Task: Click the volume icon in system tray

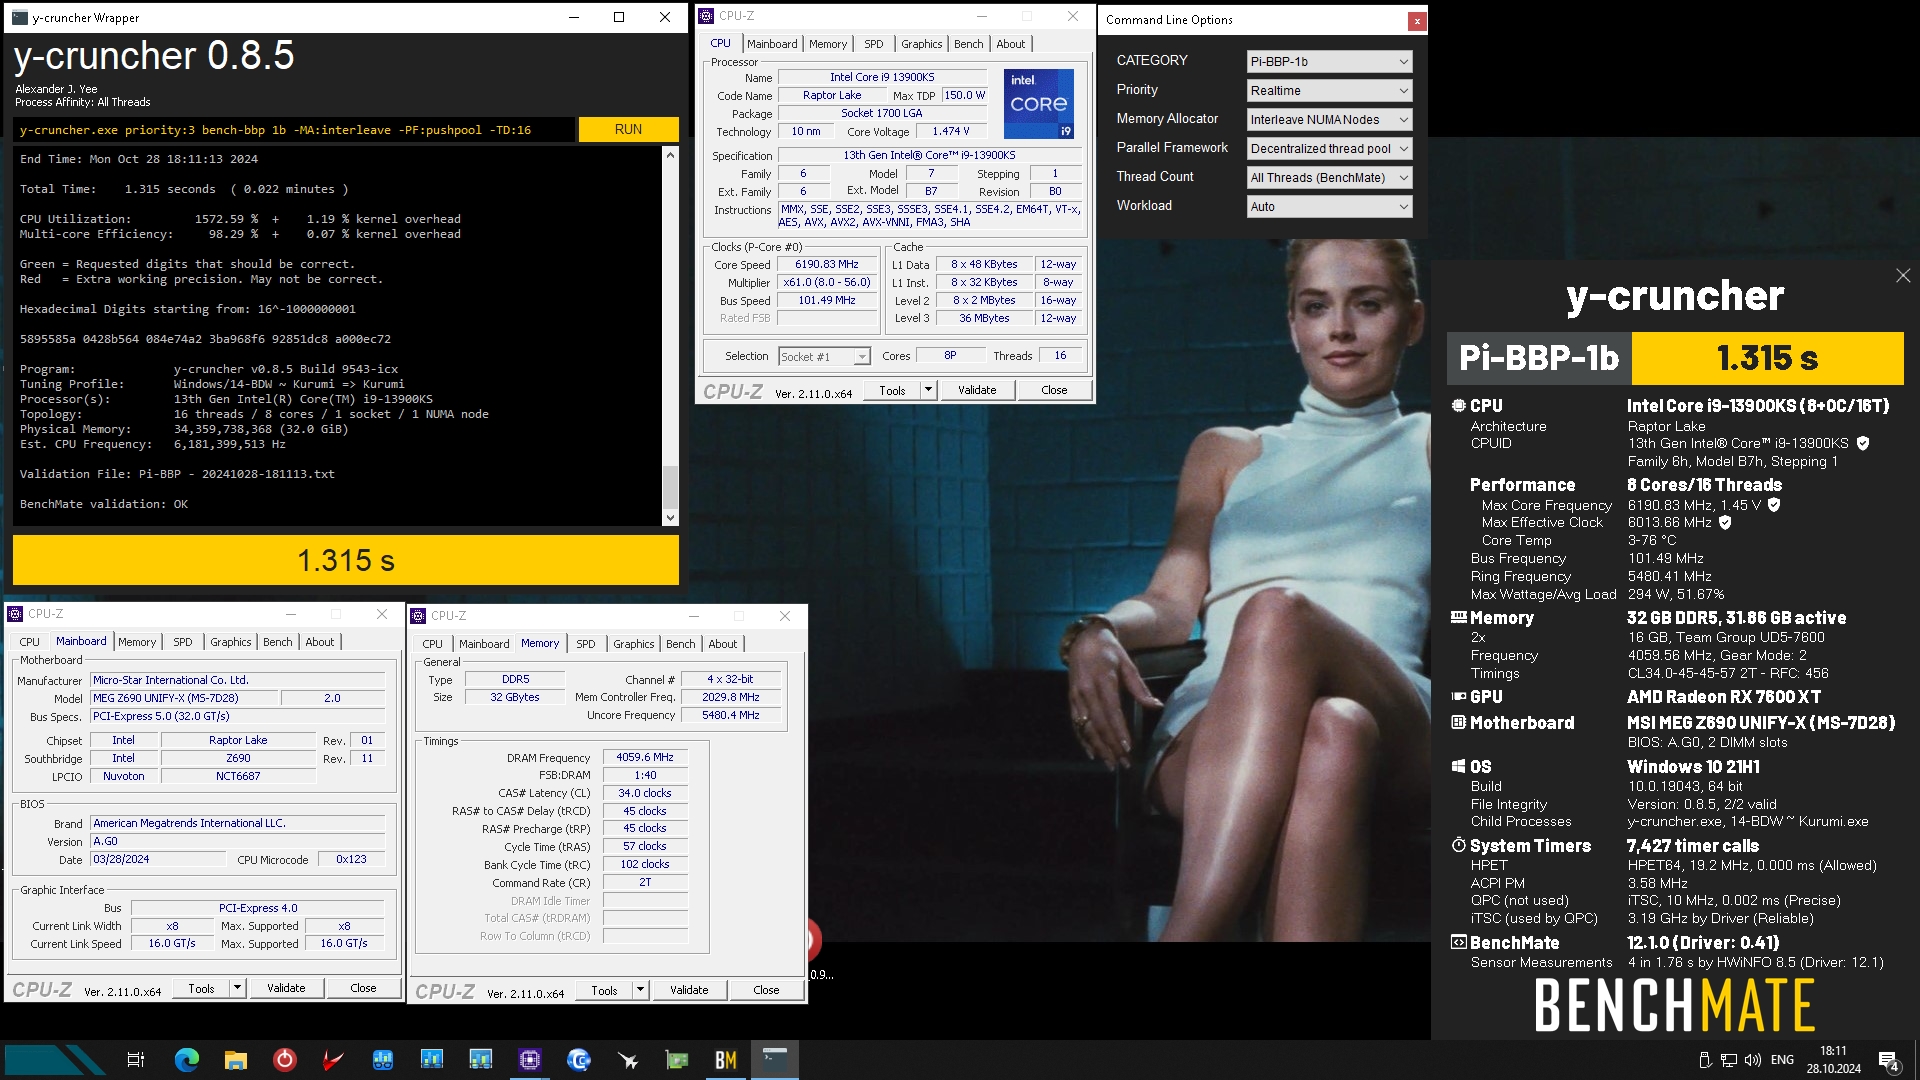Action: 1752,1060
